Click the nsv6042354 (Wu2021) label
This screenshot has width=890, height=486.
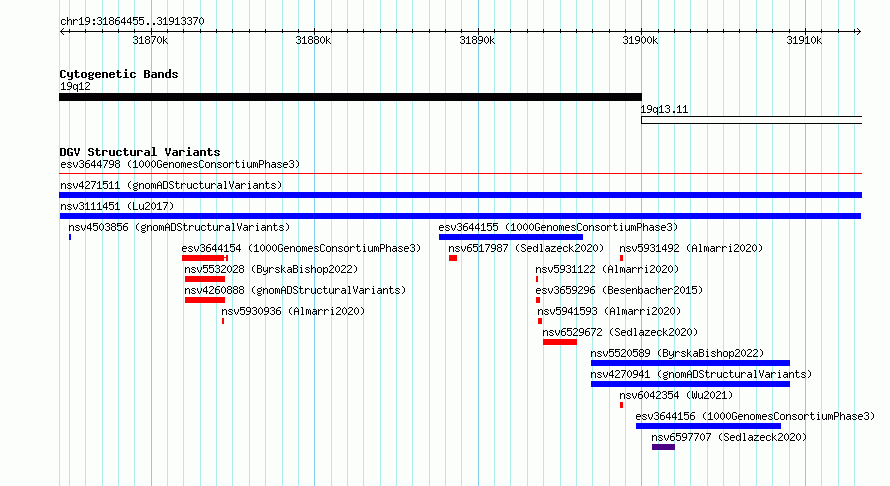coord(676,395)
